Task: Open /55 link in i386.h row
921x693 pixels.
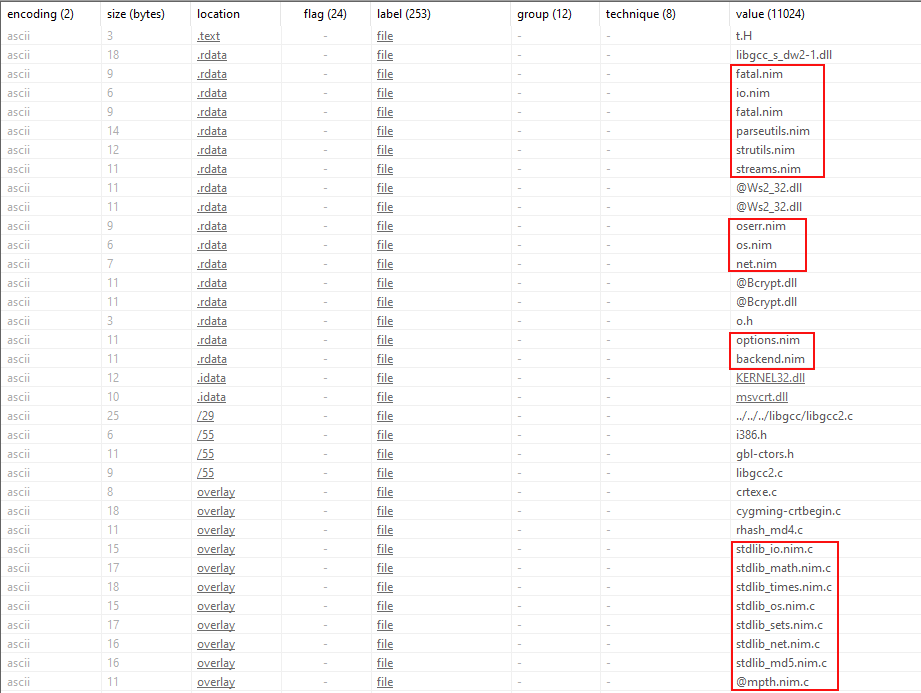Action: click(206, 435)
